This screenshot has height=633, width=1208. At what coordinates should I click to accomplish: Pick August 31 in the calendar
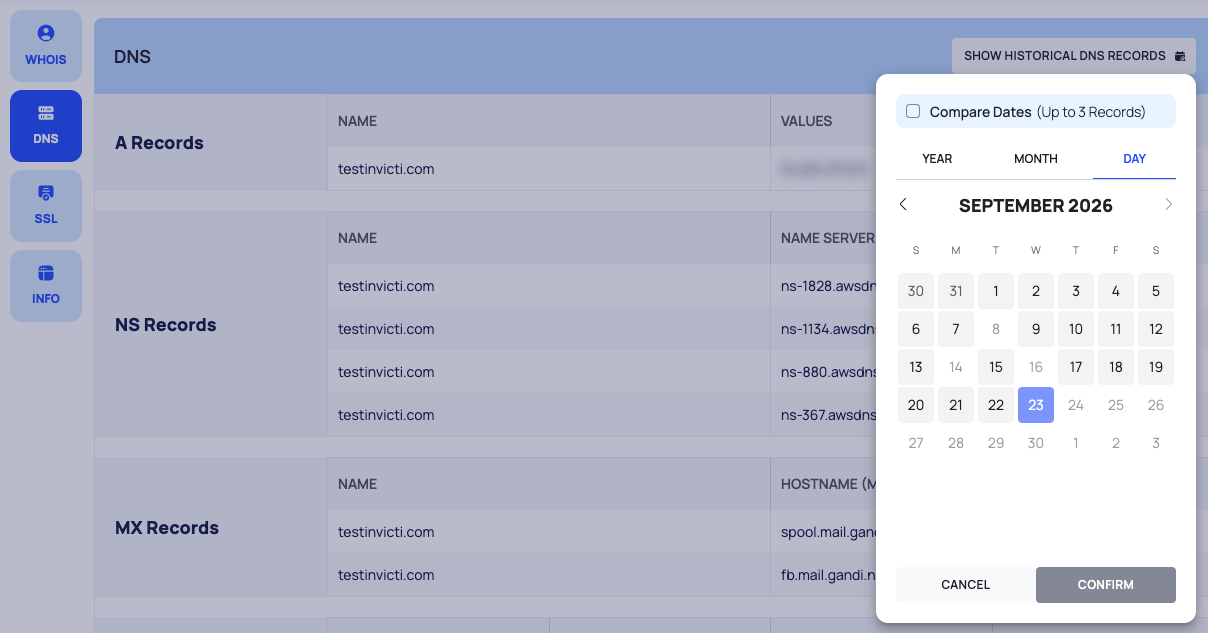tap(956, 291)
